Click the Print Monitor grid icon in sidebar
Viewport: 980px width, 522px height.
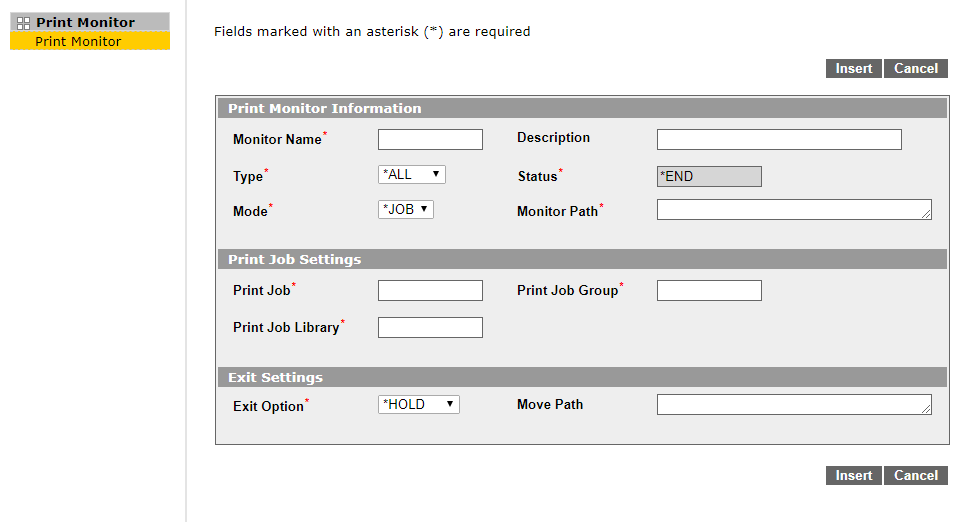coord(24,22)
